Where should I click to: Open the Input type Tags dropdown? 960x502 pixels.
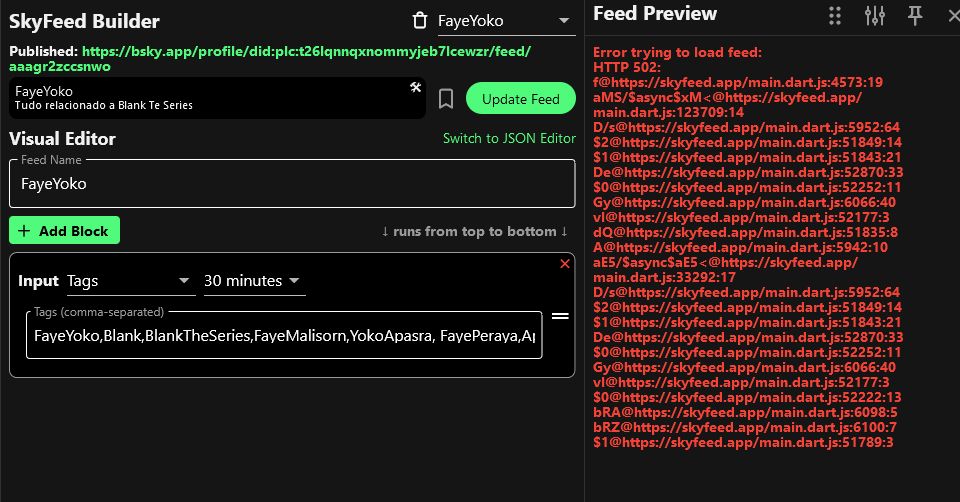[x=130, y=281]
